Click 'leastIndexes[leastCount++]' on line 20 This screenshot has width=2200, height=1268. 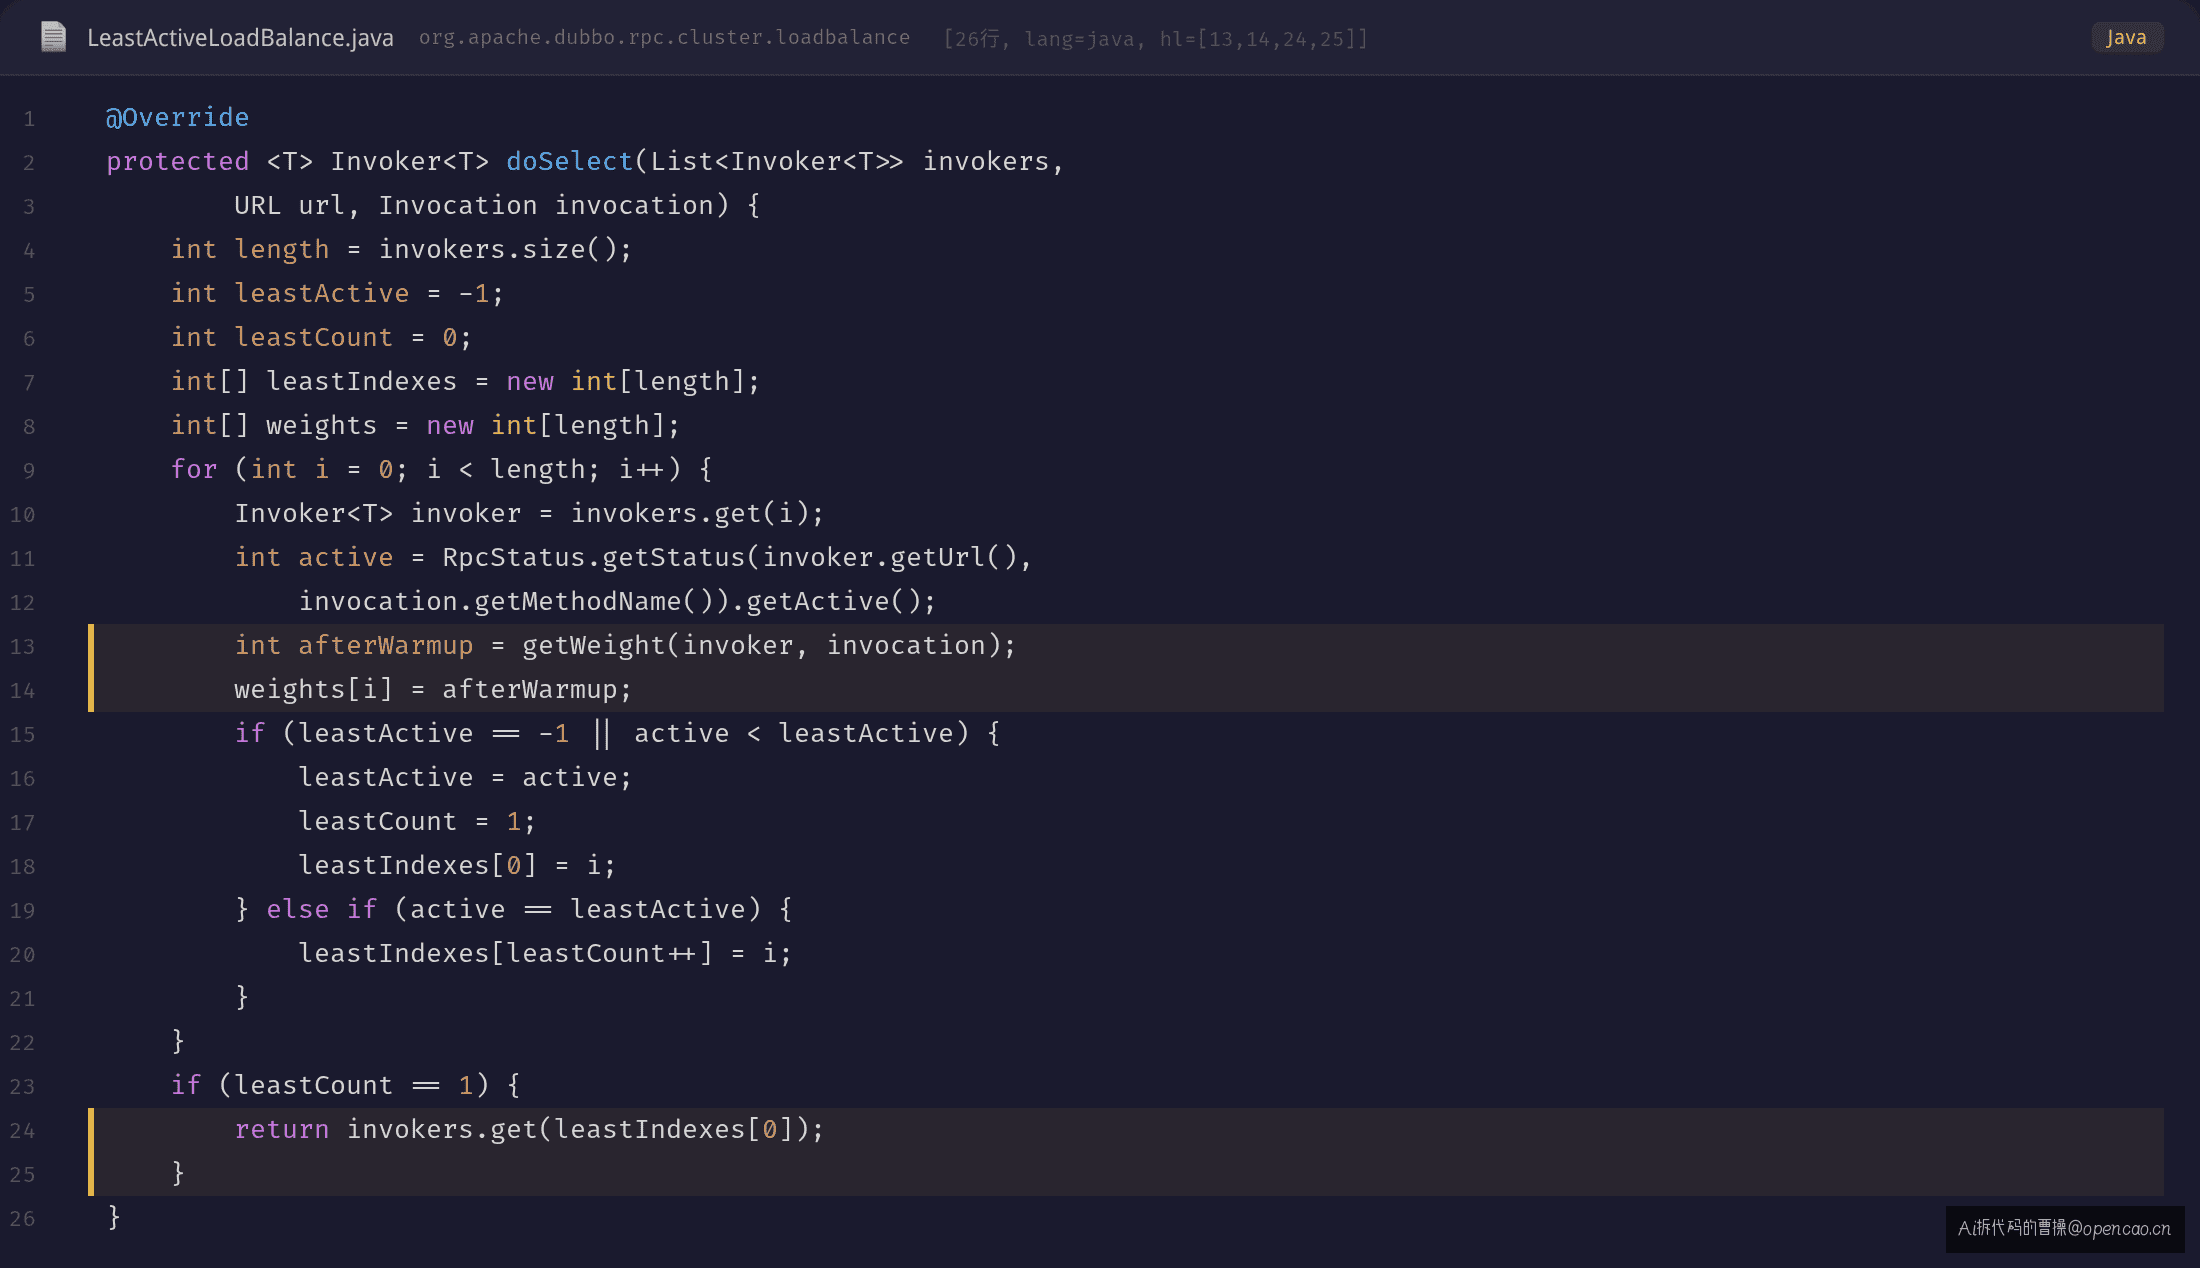[x=505, y=953]
